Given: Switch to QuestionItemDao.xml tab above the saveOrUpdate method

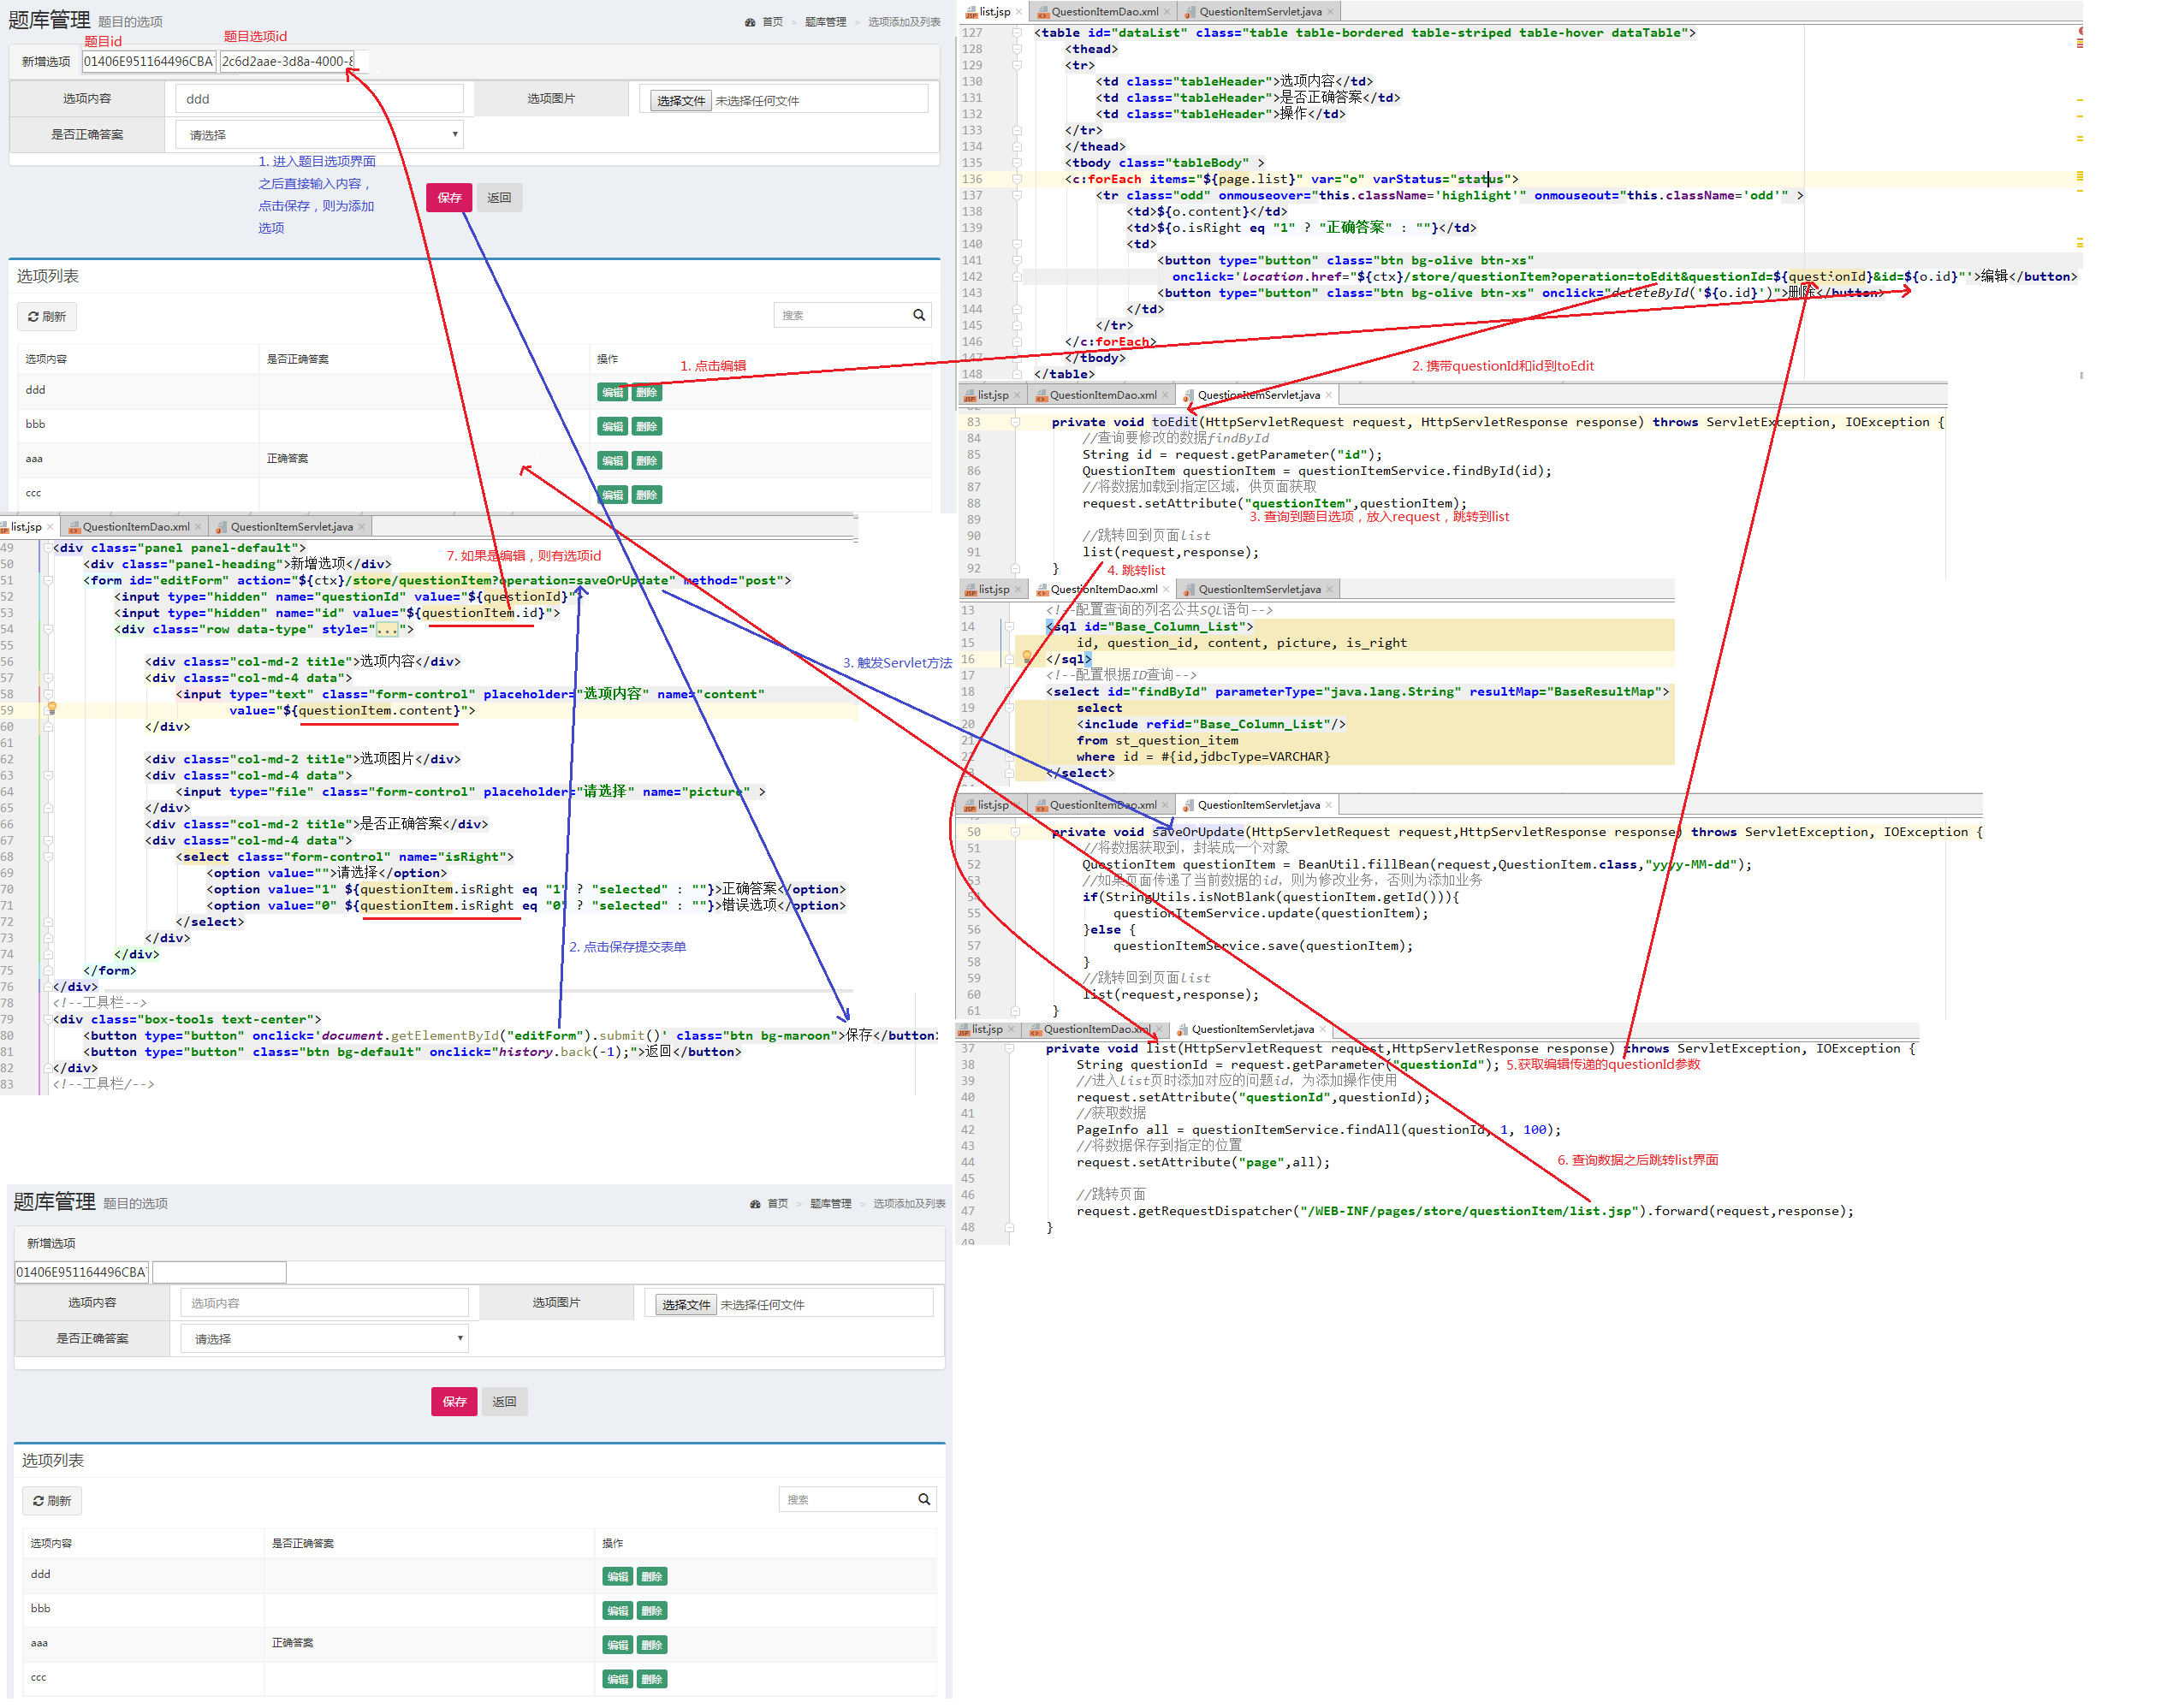Looking at the screenshot, I should (1103, 805).
